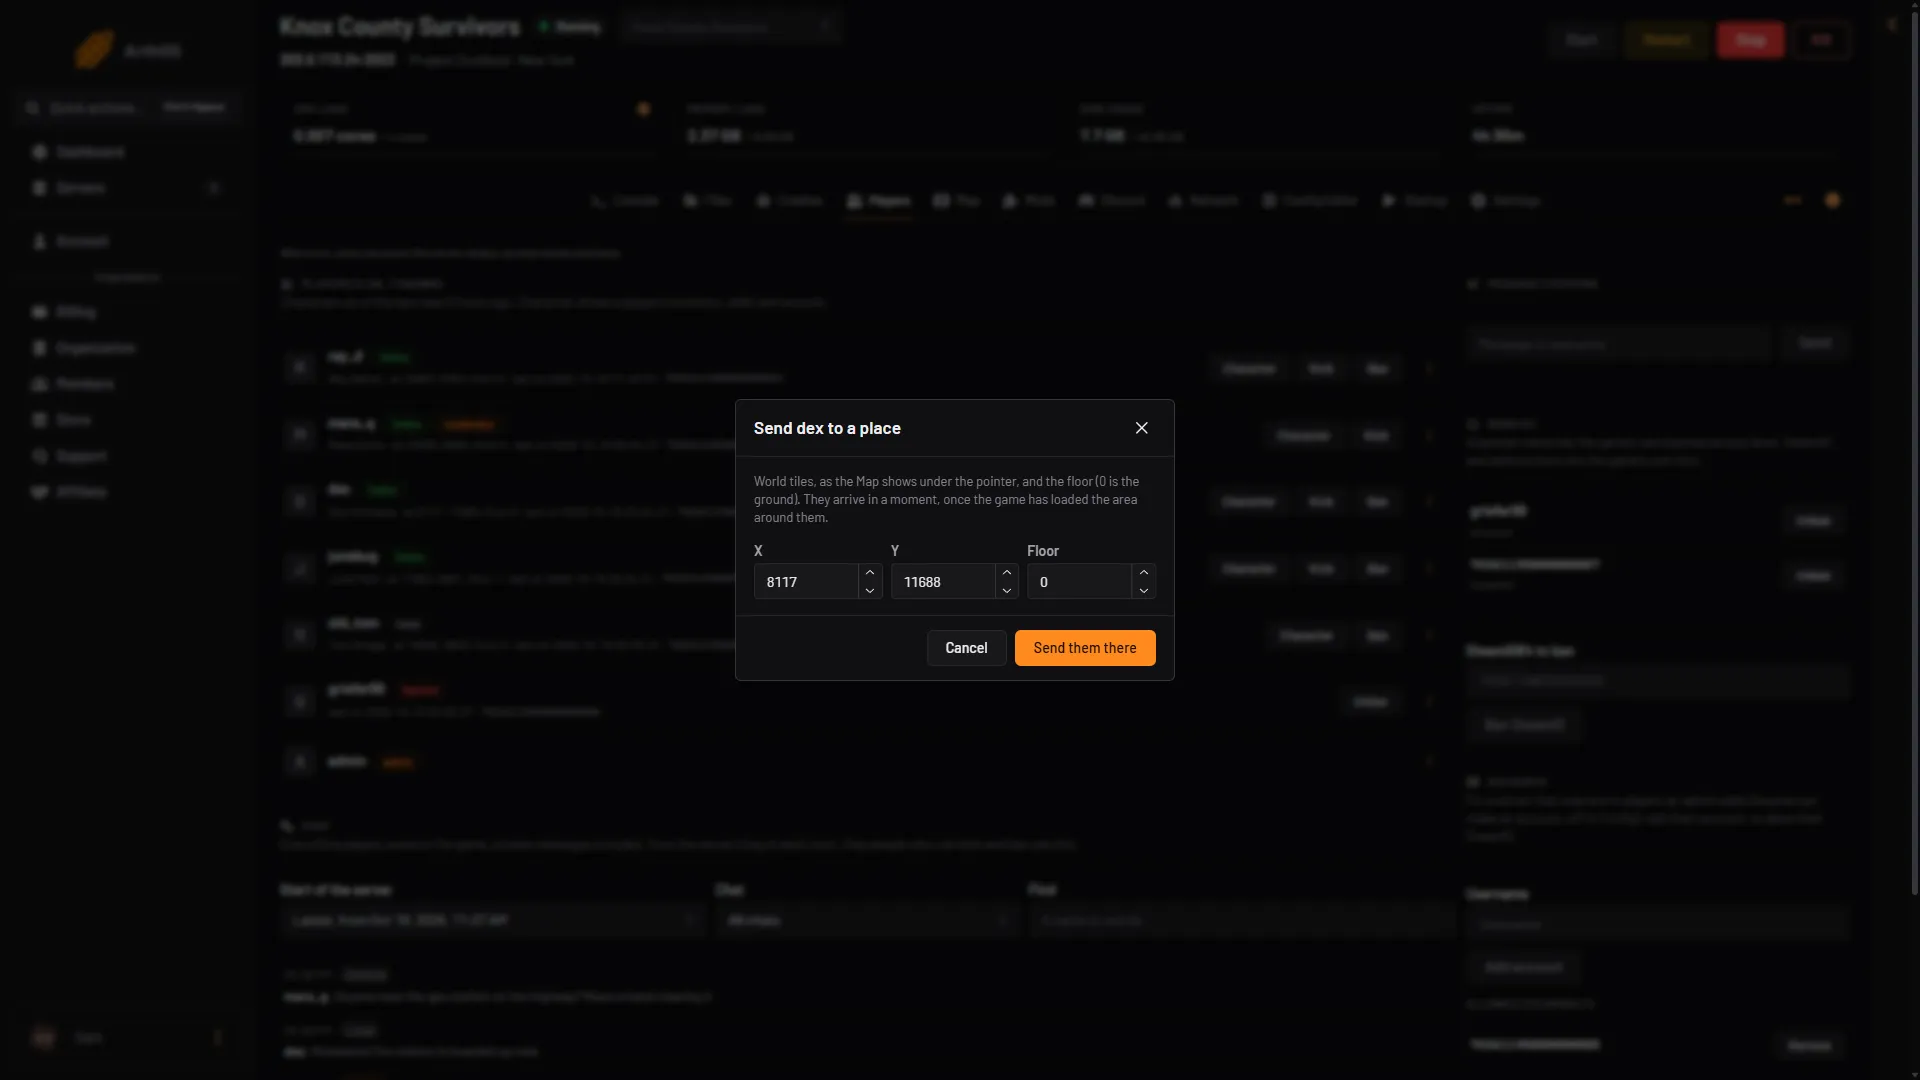Click the yellow Restart button behind the dialog
1920x1080 pixels.
point(1666,40)
